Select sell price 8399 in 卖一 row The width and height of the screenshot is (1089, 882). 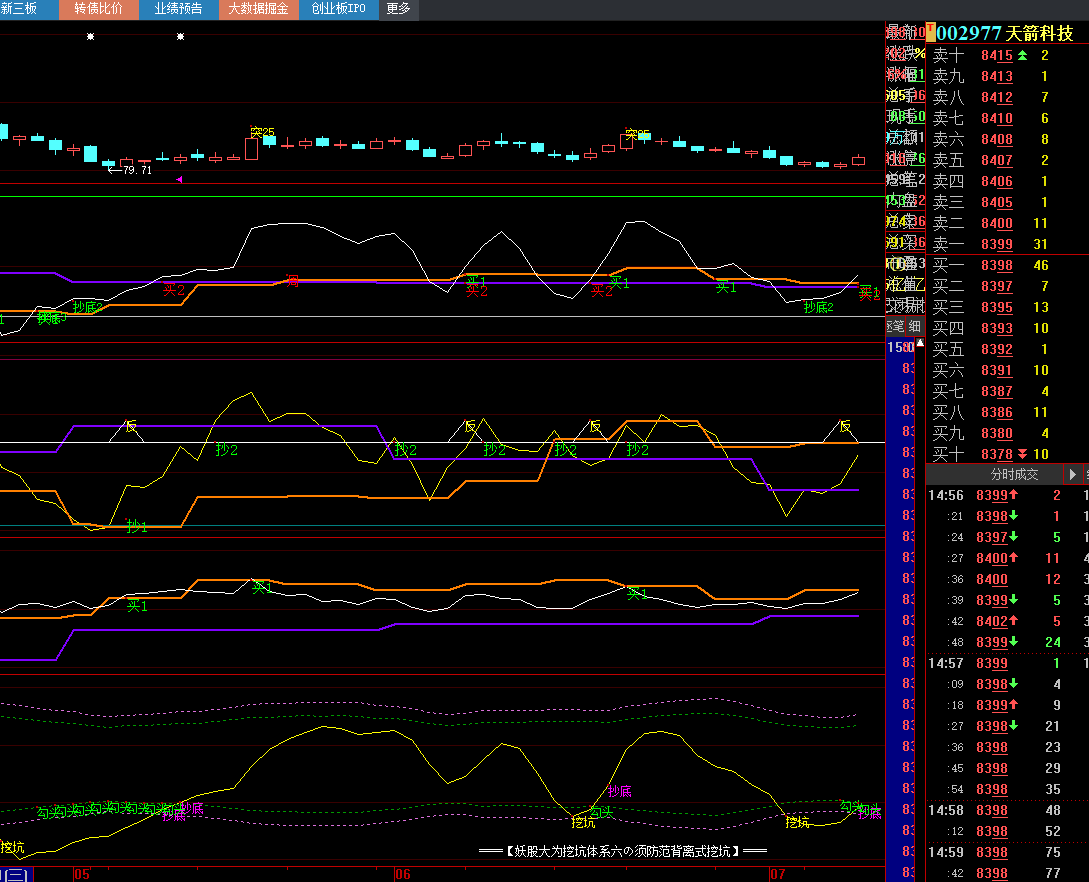997,244
